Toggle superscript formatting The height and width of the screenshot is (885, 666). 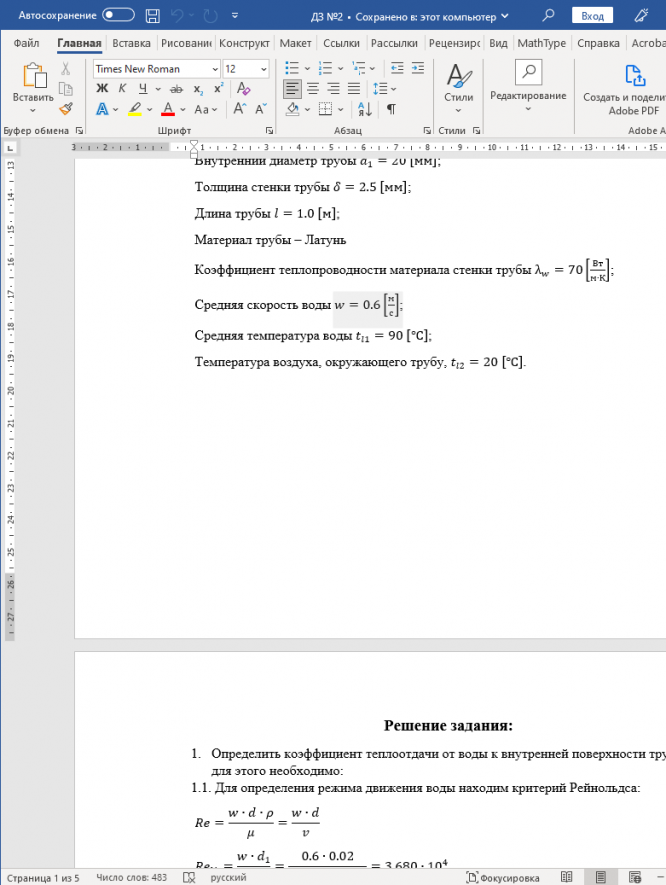pos(218,89)
